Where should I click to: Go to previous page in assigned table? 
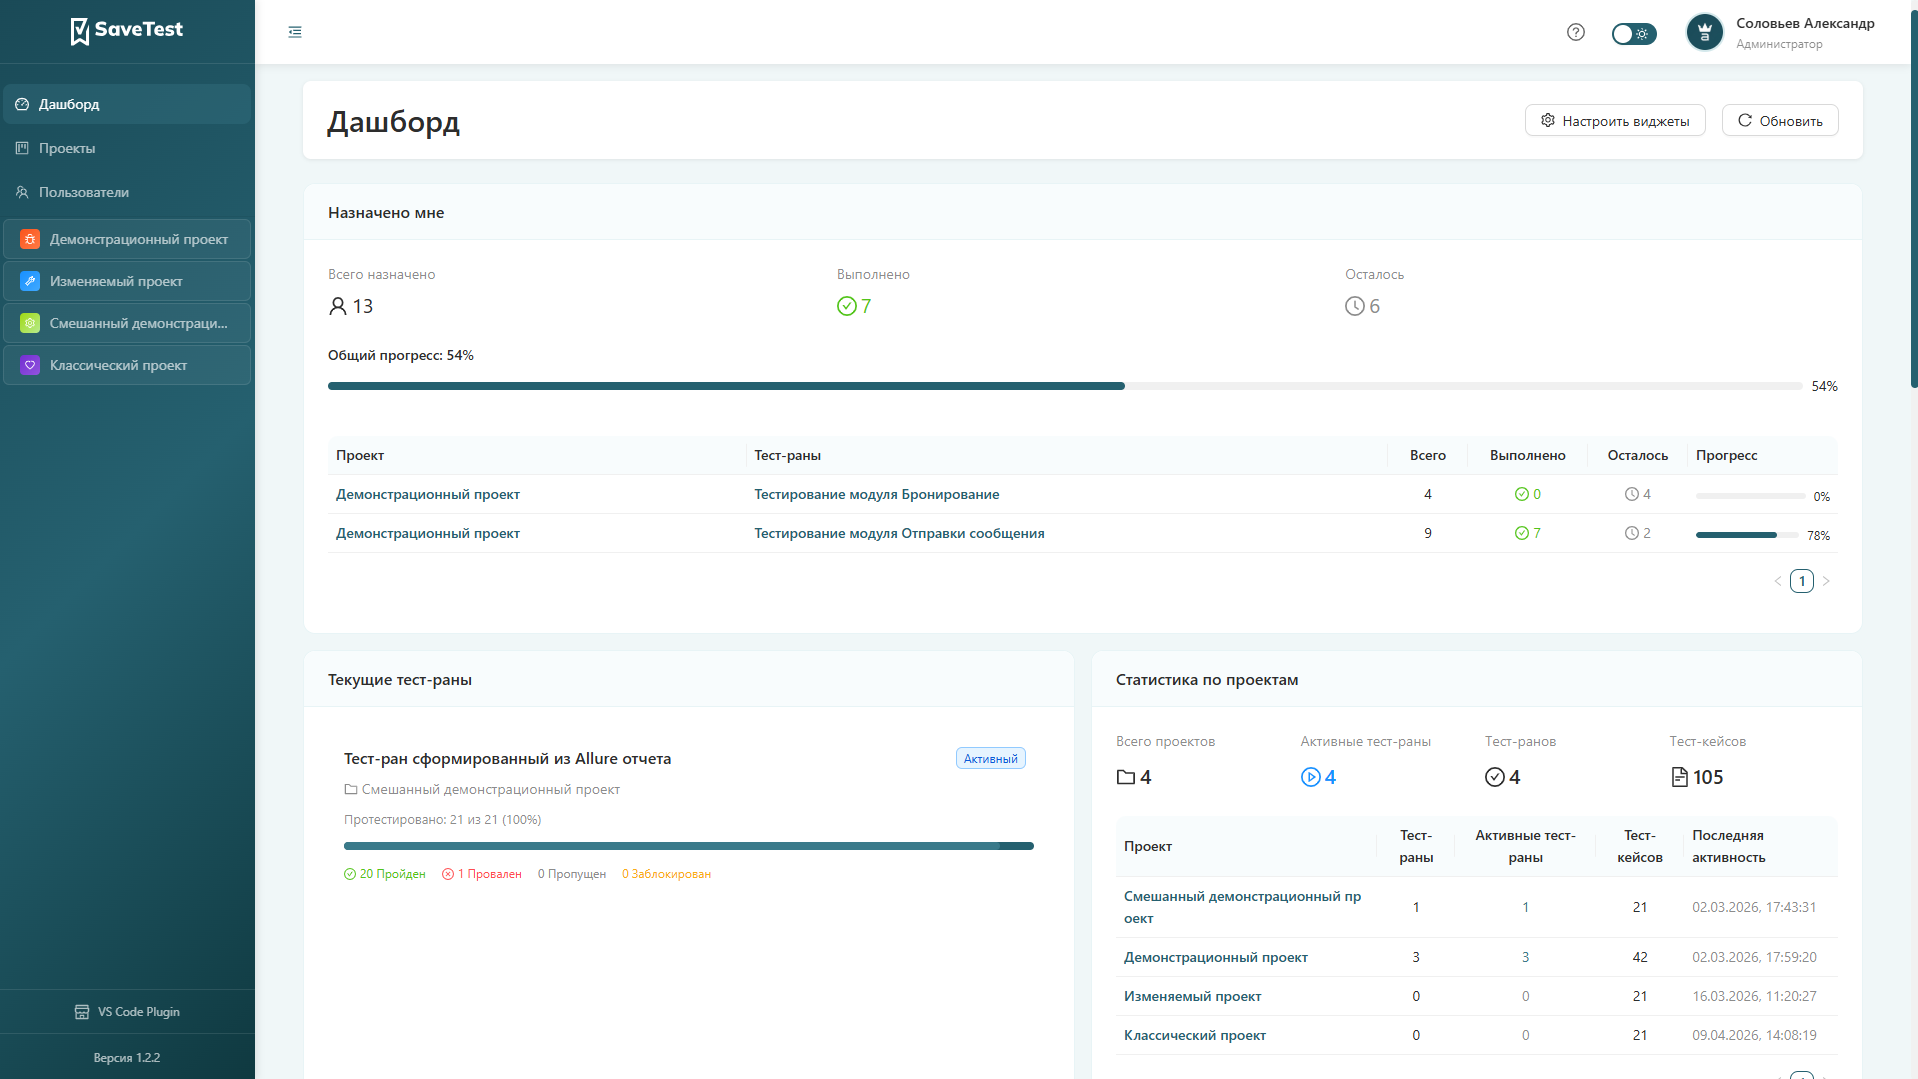click(1778, 581)
